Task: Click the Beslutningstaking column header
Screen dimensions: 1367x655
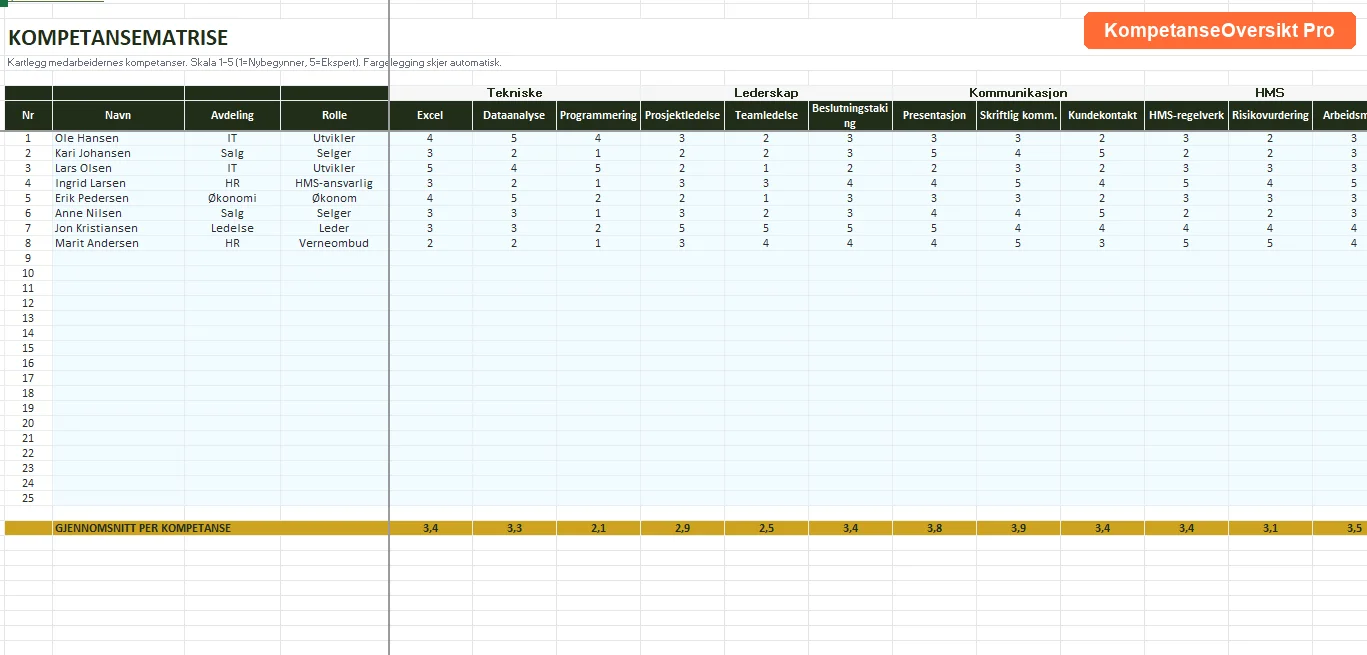Action: point(850,115)
